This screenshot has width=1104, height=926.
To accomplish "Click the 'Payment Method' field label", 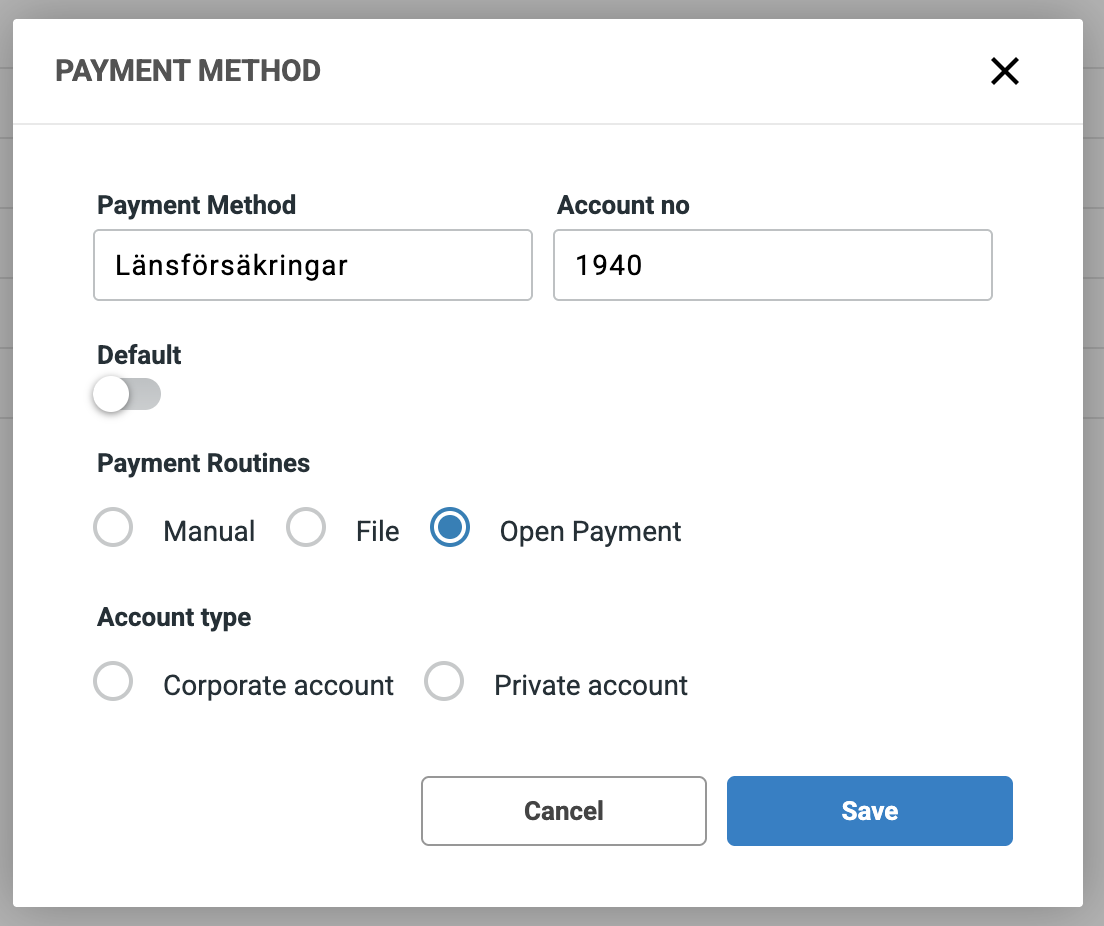I will coord(196,205).
